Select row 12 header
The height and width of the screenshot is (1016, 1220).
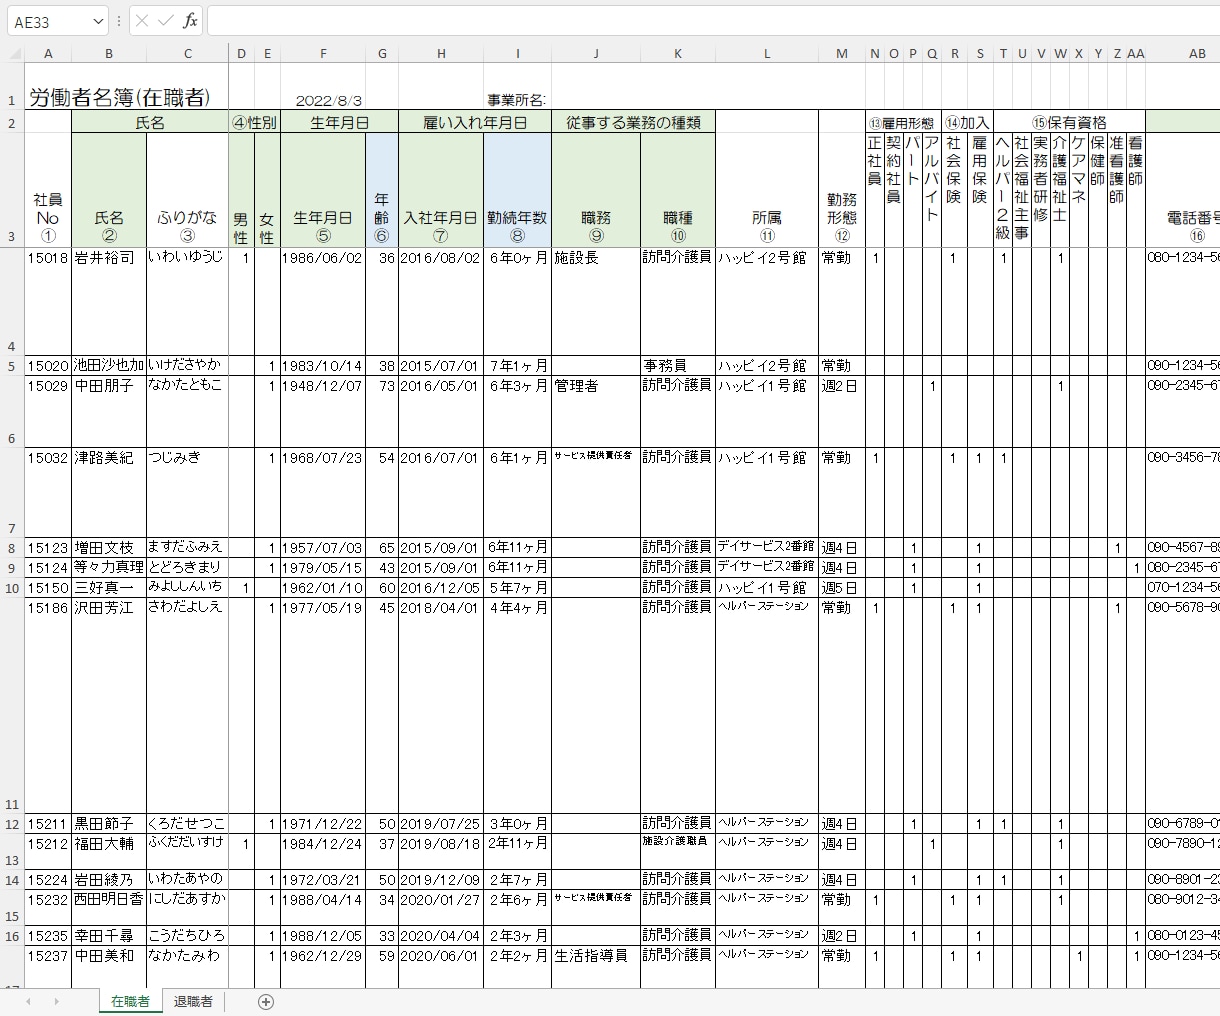12,824
